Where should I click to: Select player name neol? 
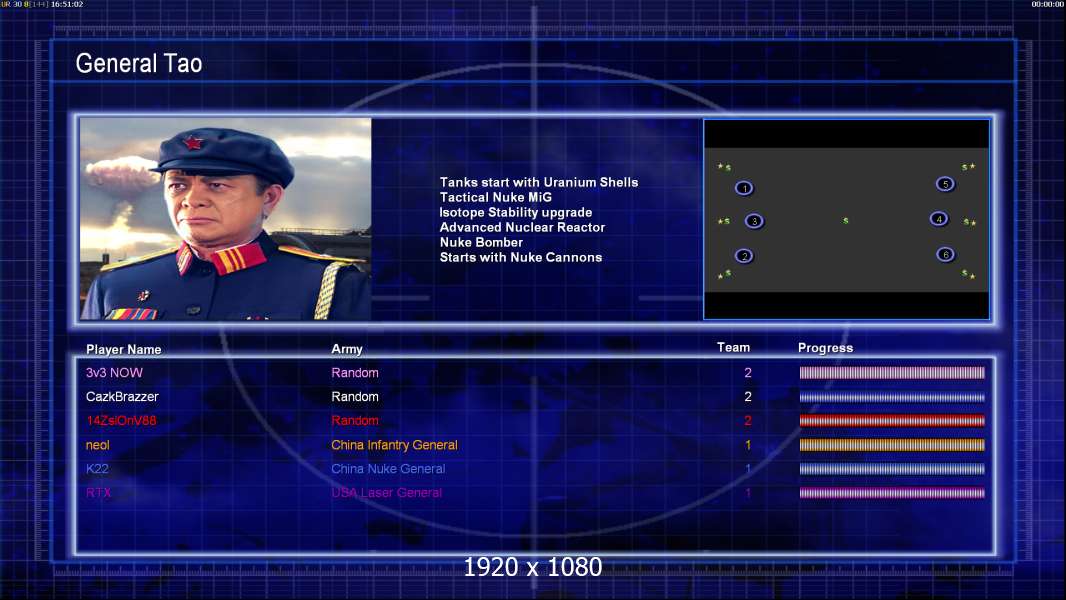click(98, 445)
